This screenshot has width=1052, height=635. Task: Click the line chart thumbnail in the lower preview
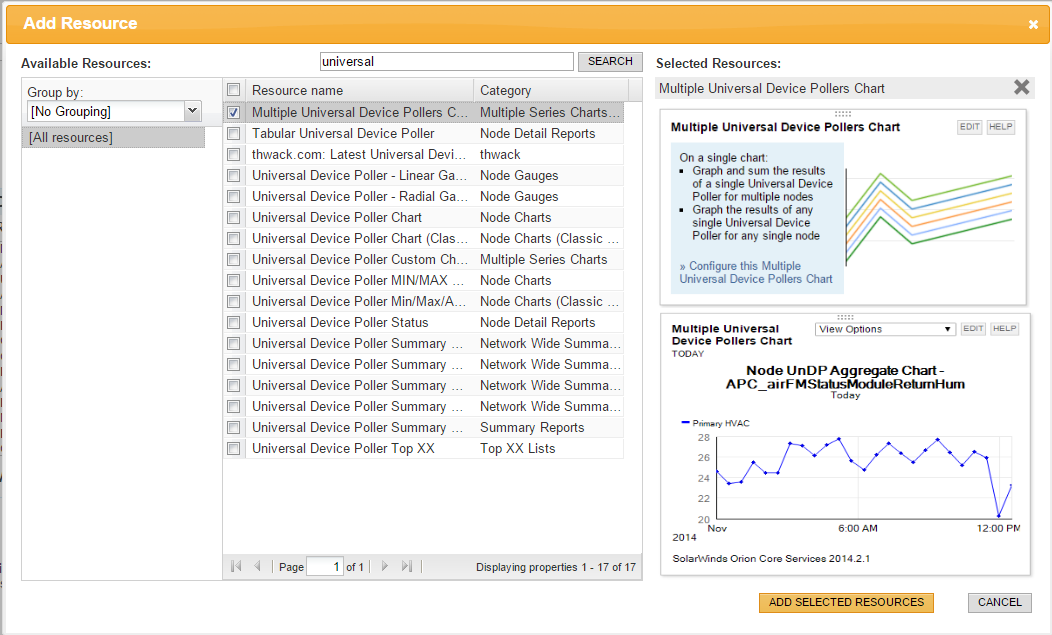coord(863,477)
